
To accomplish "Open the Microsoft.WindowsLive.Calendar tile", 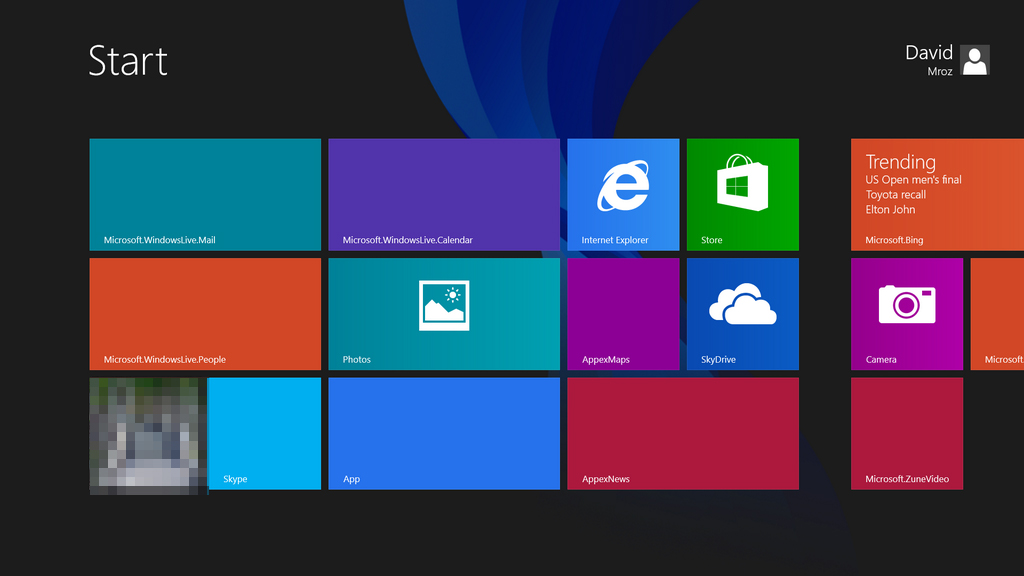I will click(444, 195).
